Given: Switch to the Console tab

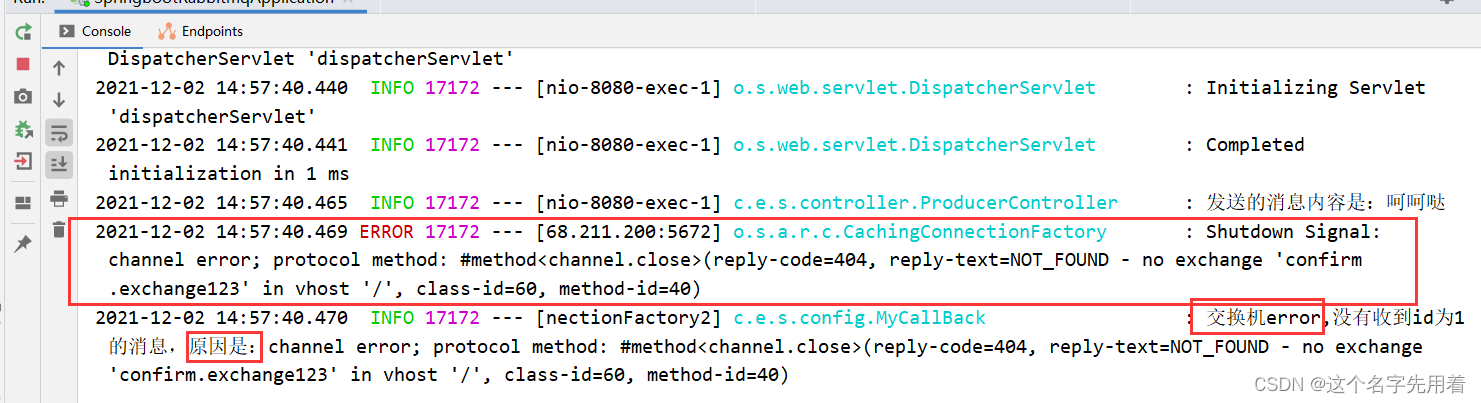Looking at the screenshot, I should (96, 31).
